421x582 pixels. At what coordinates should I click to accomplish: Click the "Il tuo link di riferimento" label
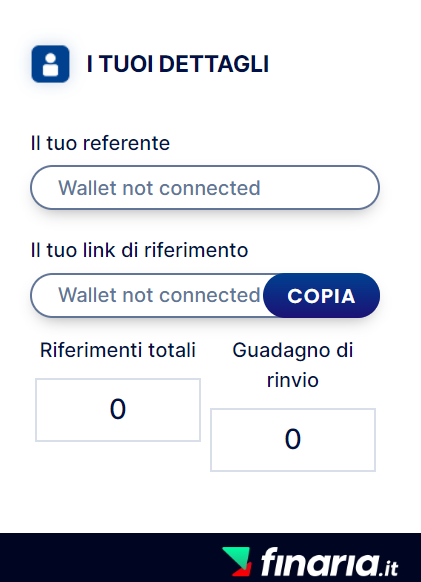tap(139, 250)
